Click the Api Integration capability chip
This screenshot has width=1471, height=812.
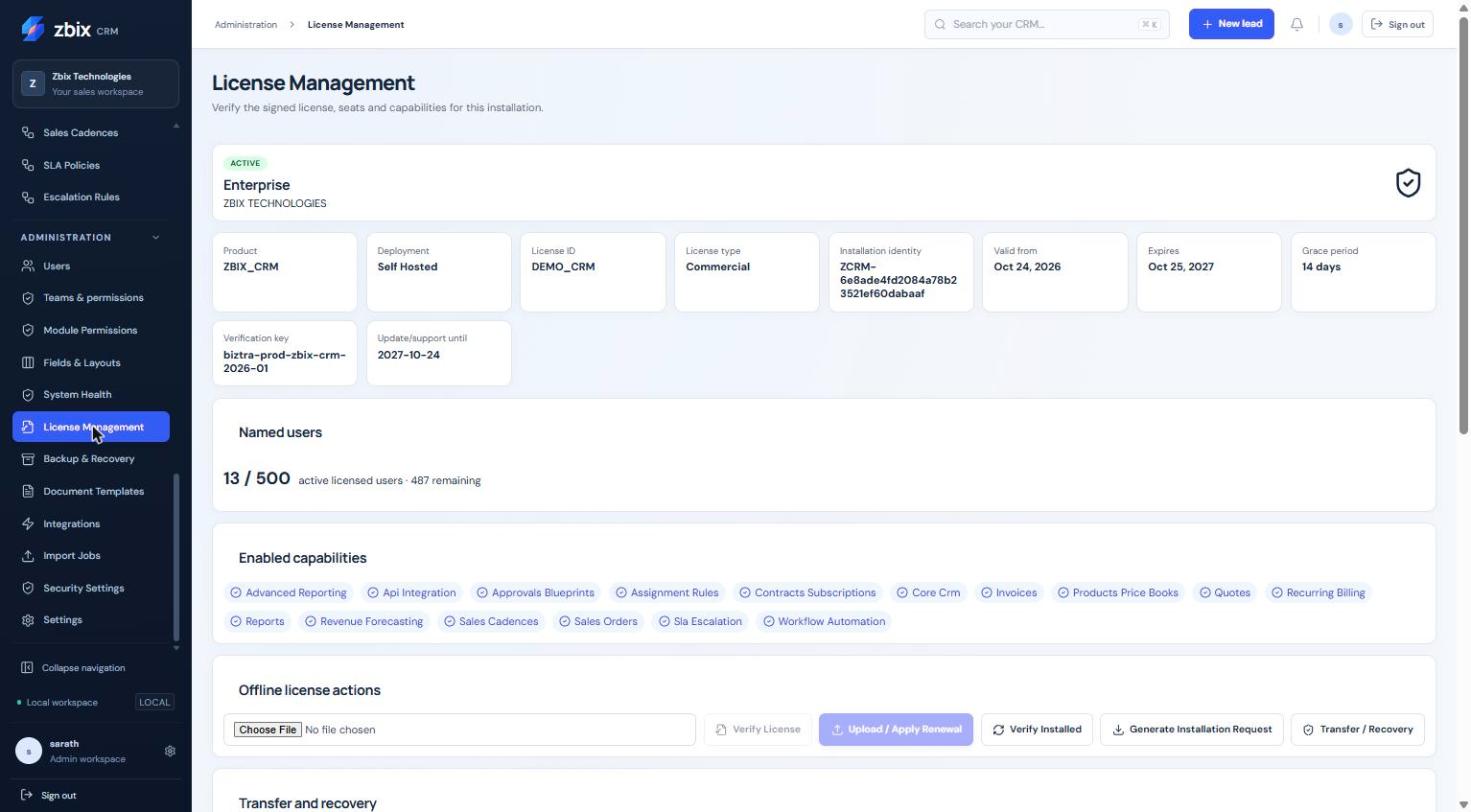click(411, 593)
